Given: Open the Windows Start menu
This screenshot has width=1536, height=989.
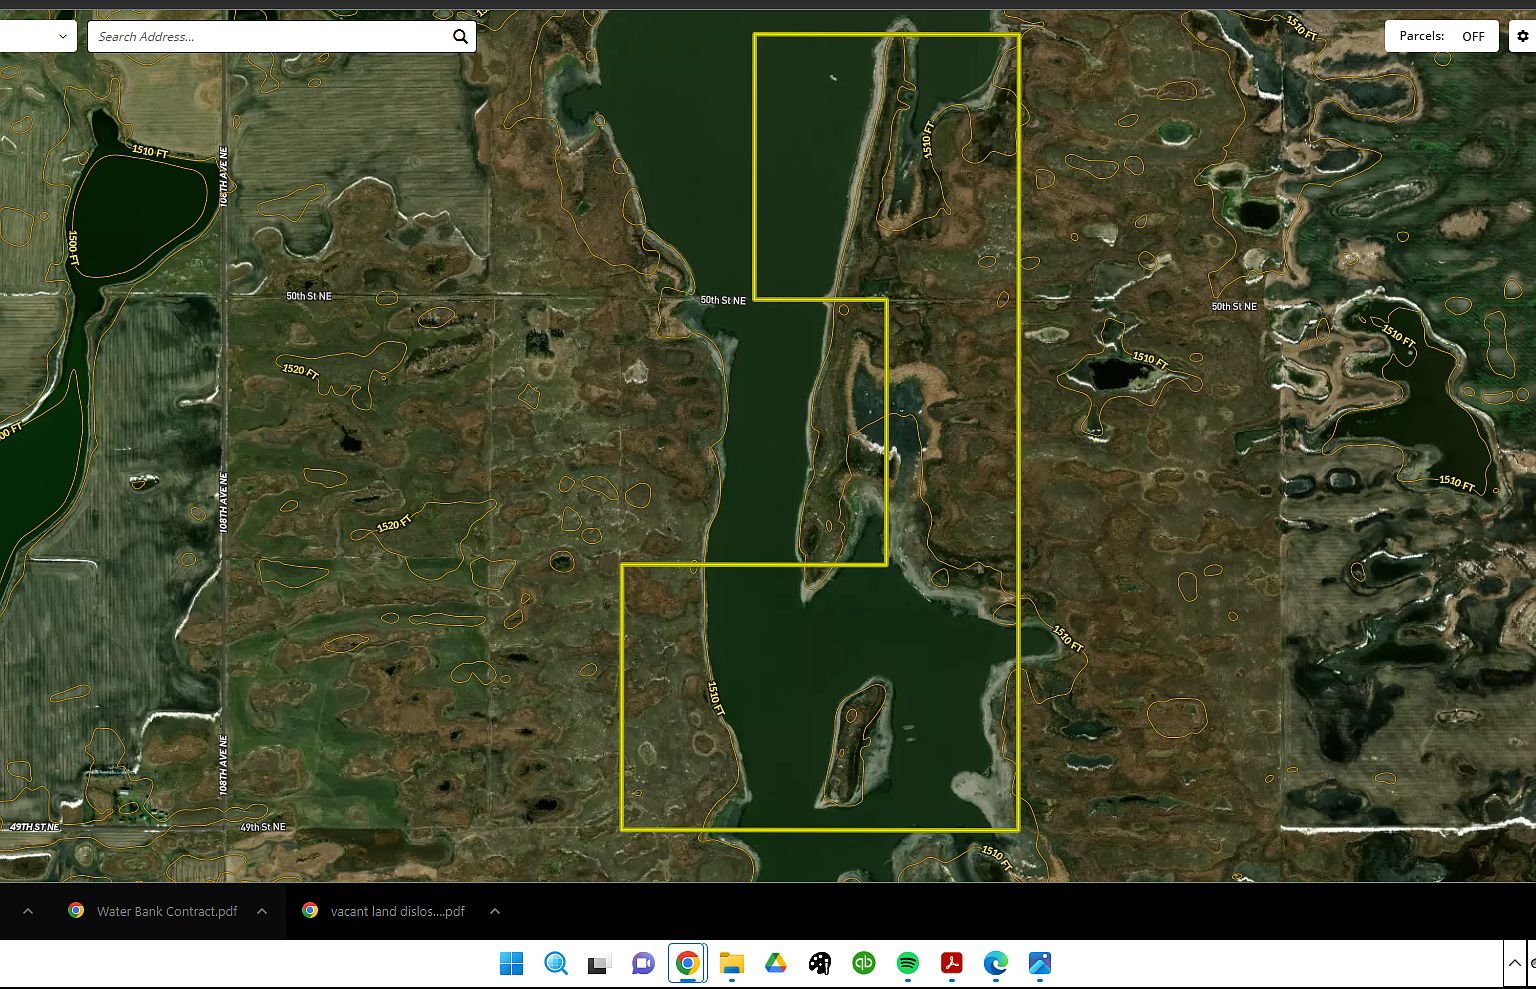Looking at the screenshot, I should (x=512, y=963).
